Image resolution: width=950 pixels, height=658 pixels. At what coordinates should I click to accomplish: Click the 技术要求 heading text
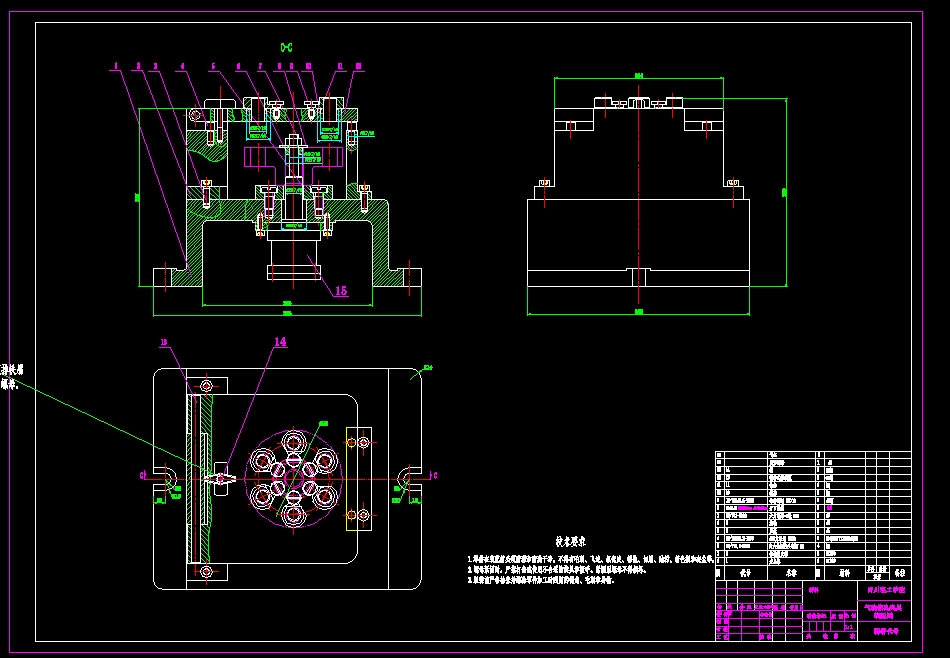click(x=571, y=542)
